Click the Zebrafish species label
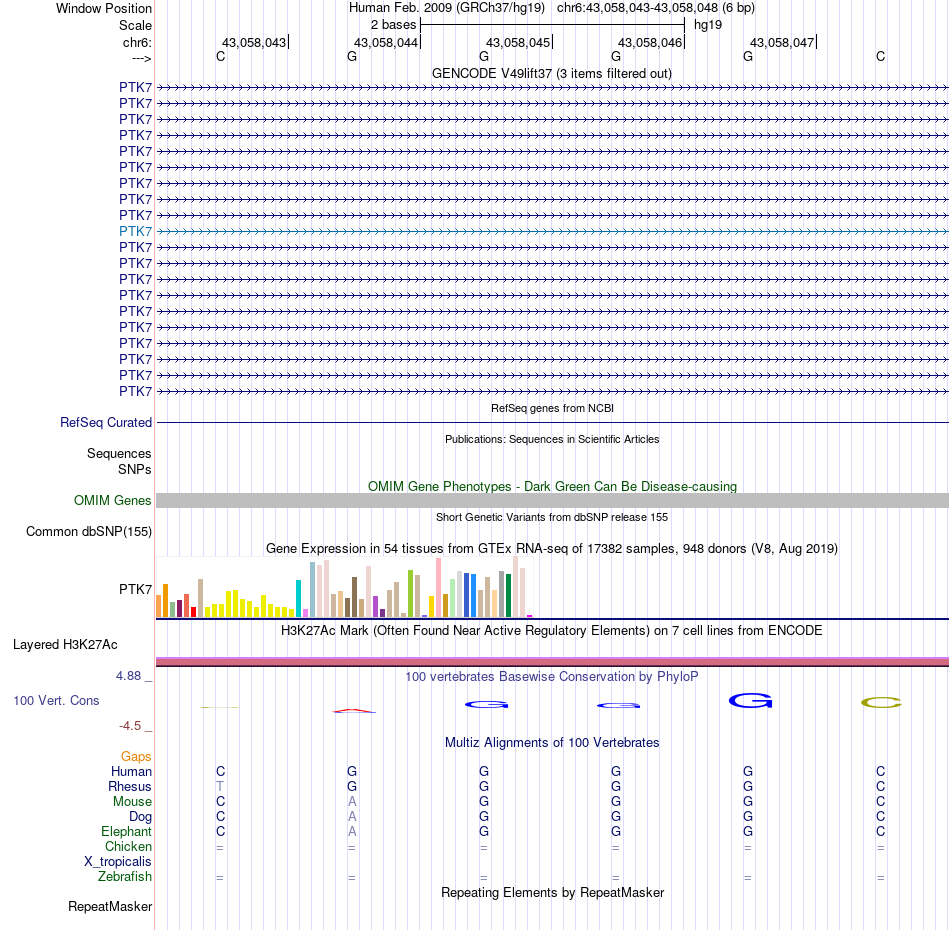 [124, 877]
